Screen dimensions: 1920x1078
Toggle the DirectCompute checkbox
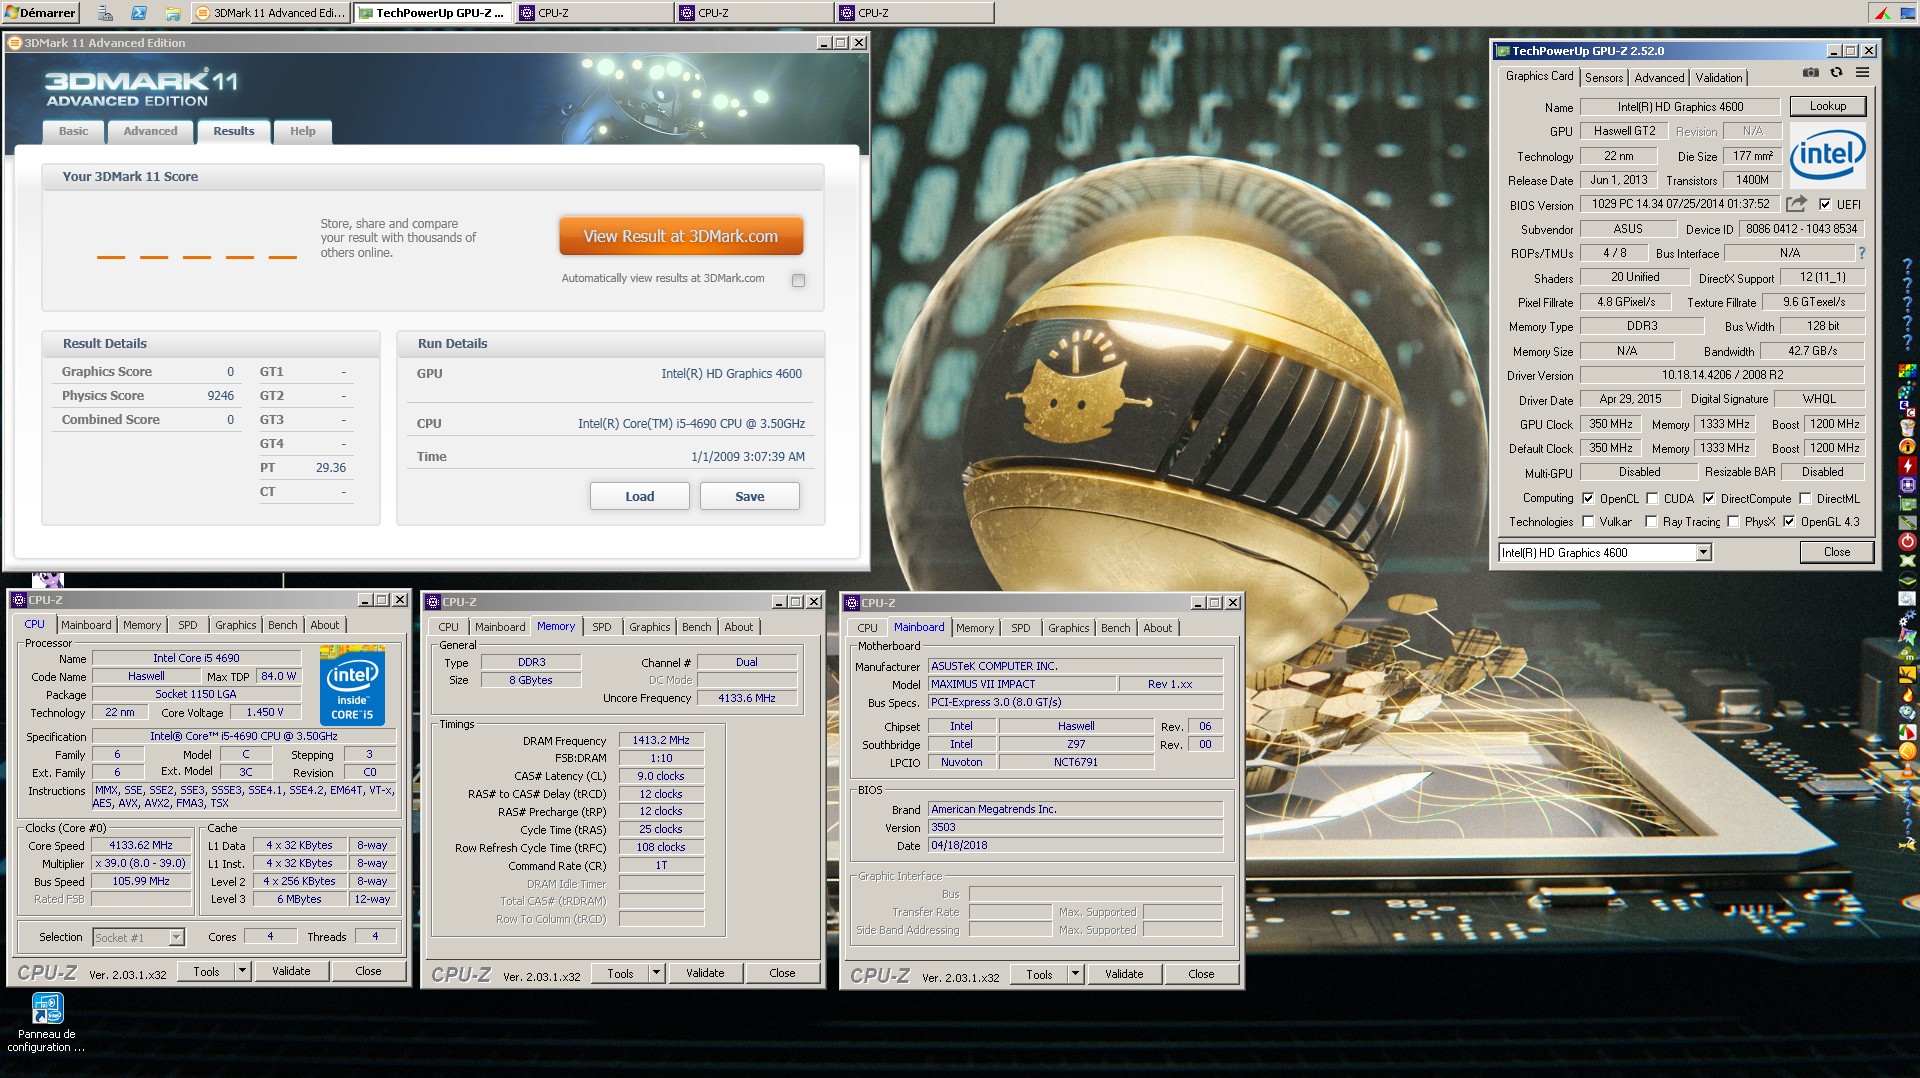click(x=1709, y=498)
